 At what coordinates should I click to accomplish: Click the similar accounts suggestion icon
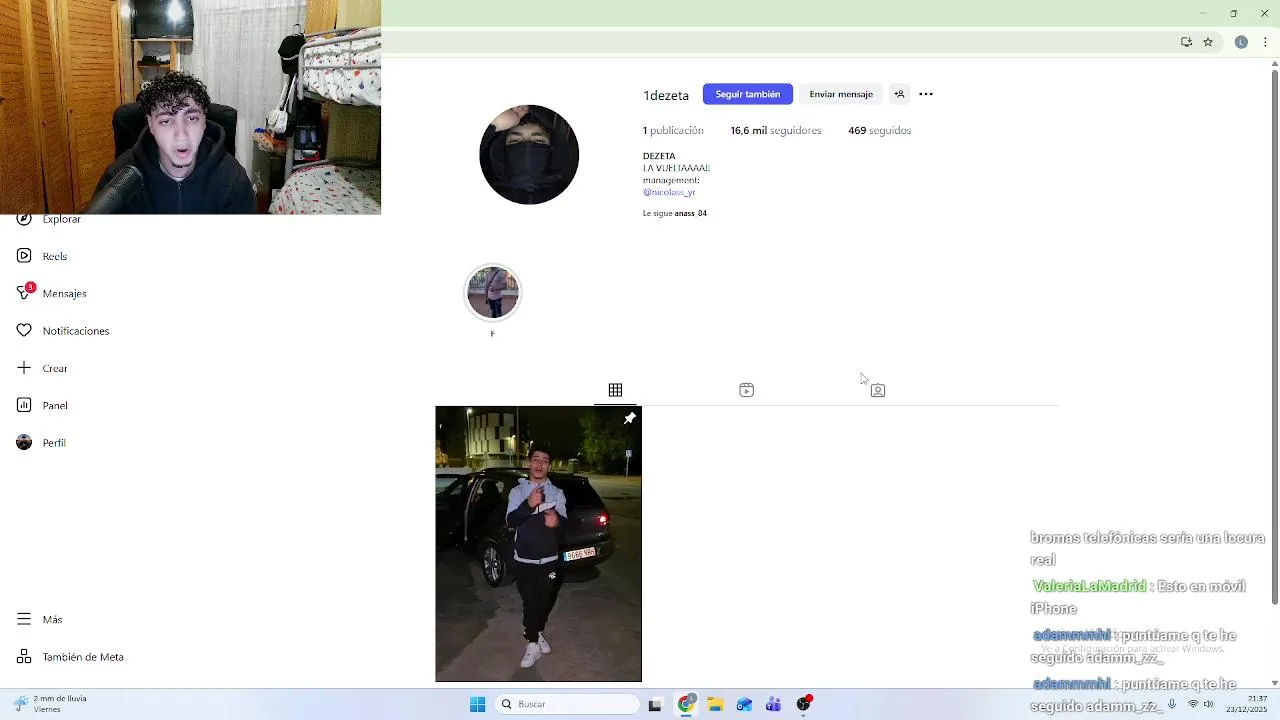pos(899,94)
